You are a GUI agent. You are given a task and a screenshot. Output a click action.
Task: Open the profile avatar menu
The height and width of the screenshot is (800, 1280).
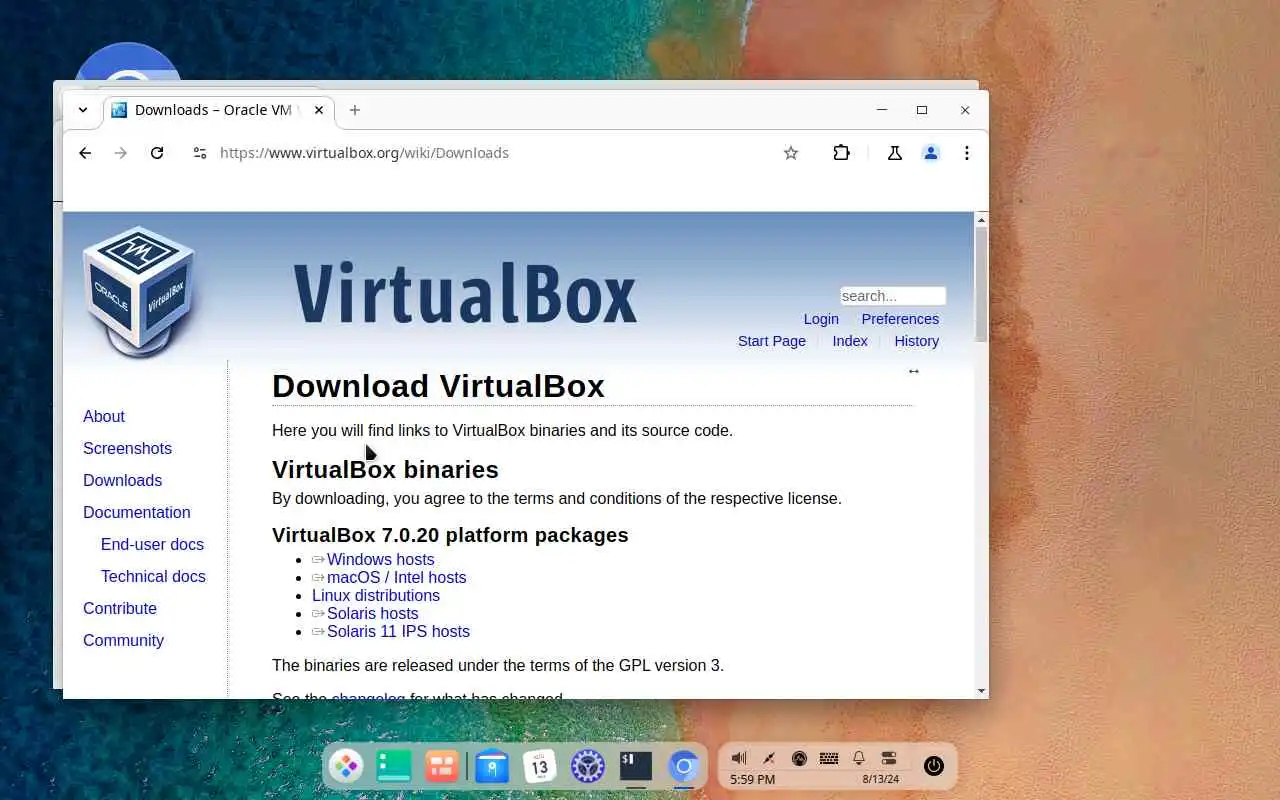click(x=931, y=153)
